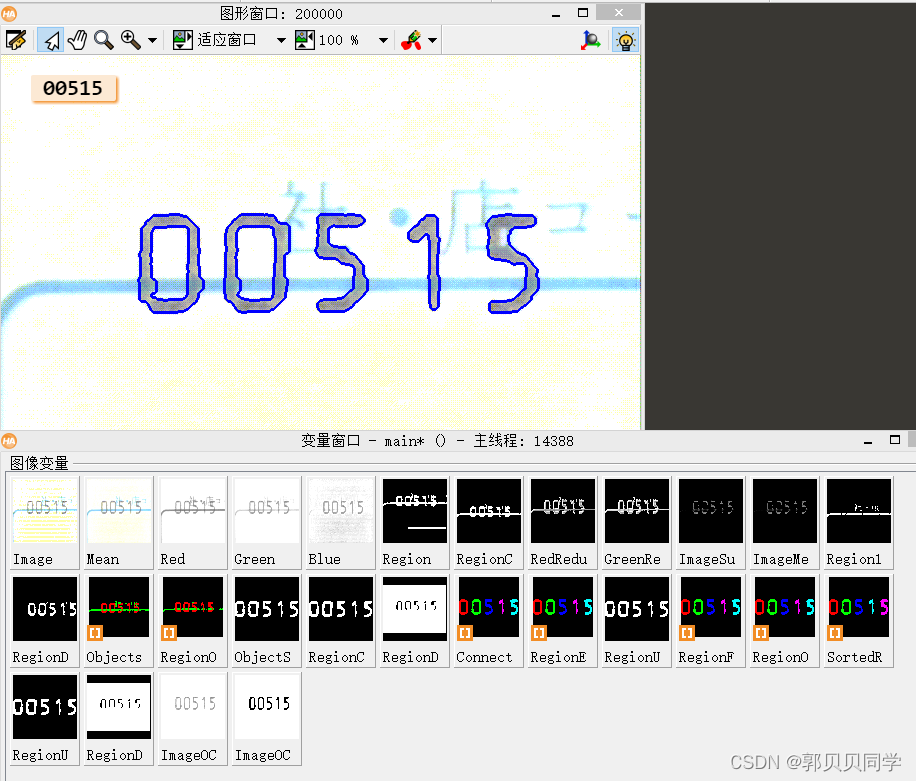Image resolution: width=916 pixels, height=781 pixels.
Task: Click the 3D pose axes icon
Action: coord(590,40)
